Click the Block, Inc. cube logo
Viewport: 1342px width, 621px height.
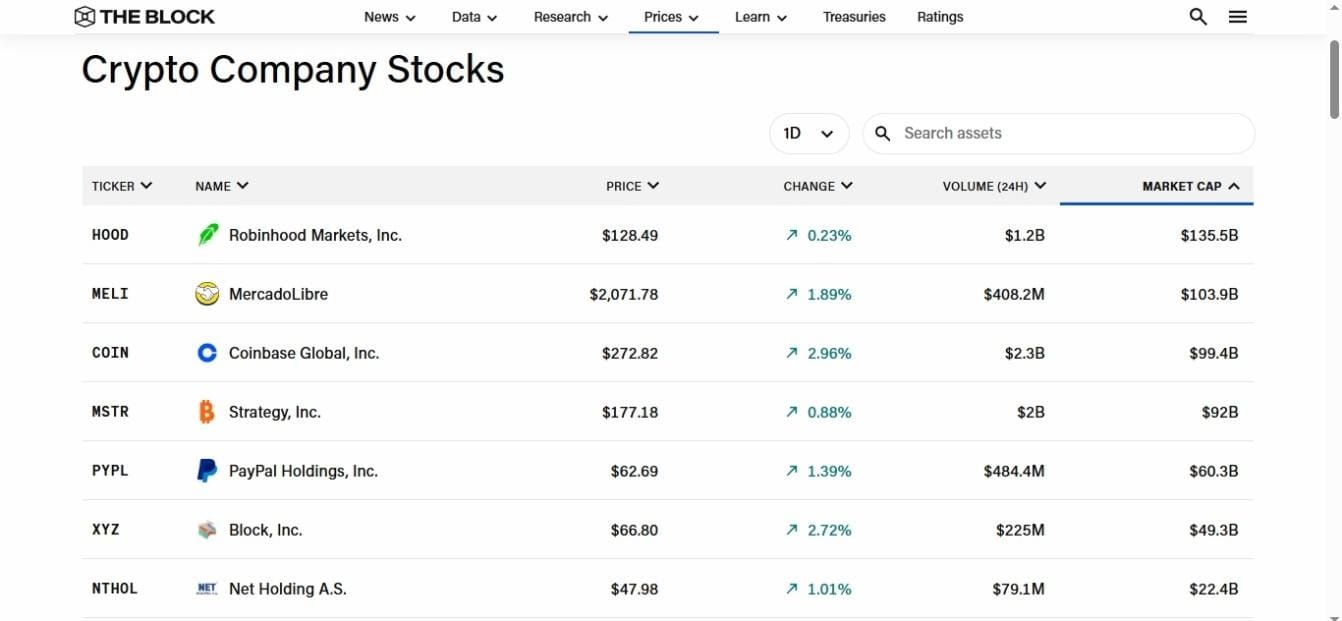[x=207, y=530]
